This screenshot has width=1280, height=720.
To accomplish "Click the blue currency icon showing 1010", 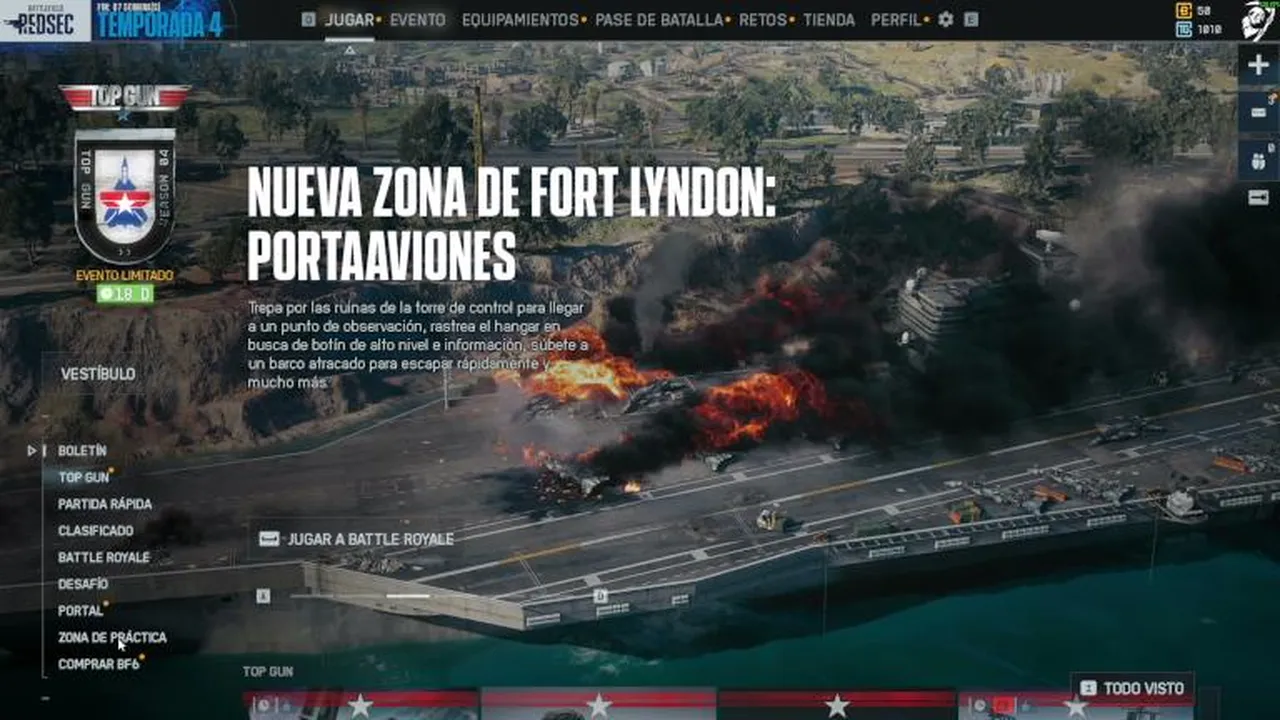I will [1184, 29].
